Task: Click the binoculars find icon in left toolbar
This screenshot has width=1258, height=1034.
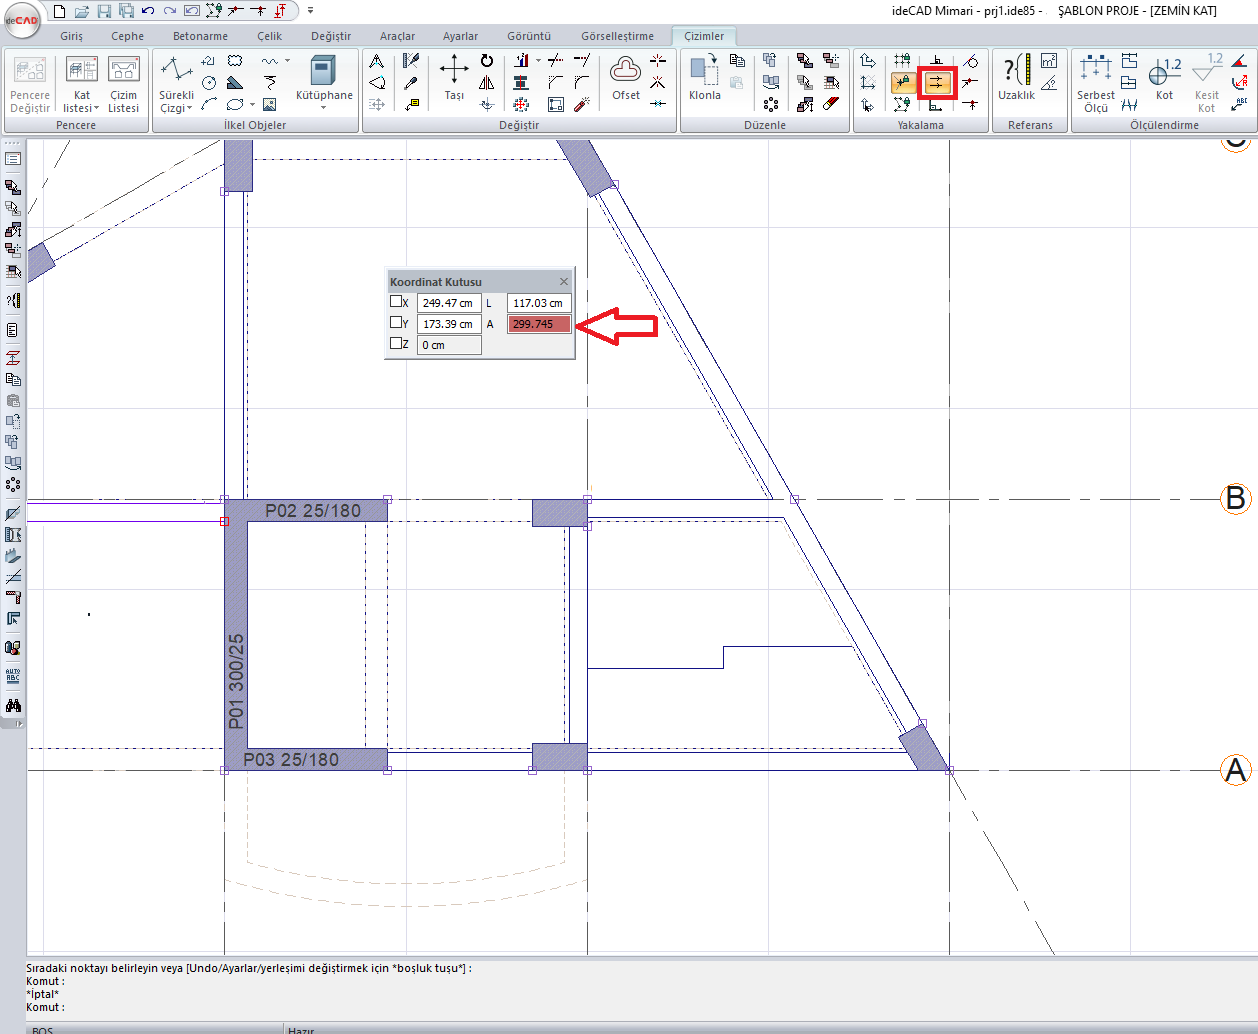Action: [13, 706]
